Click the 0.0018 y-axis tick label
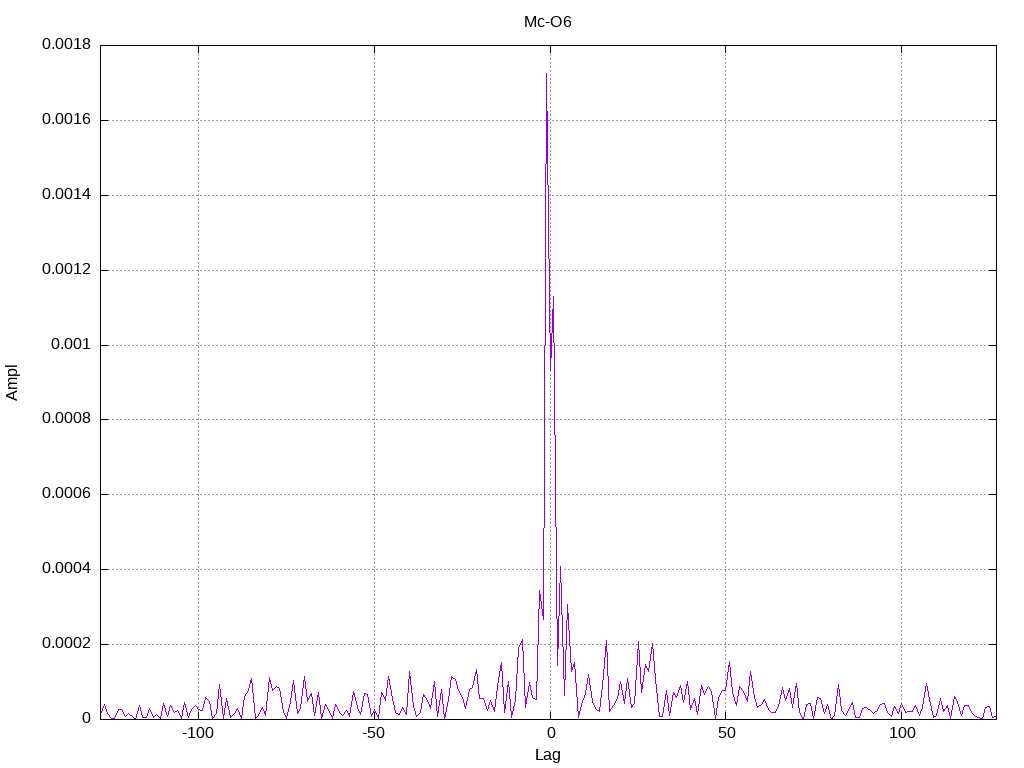 pos(67,44)
